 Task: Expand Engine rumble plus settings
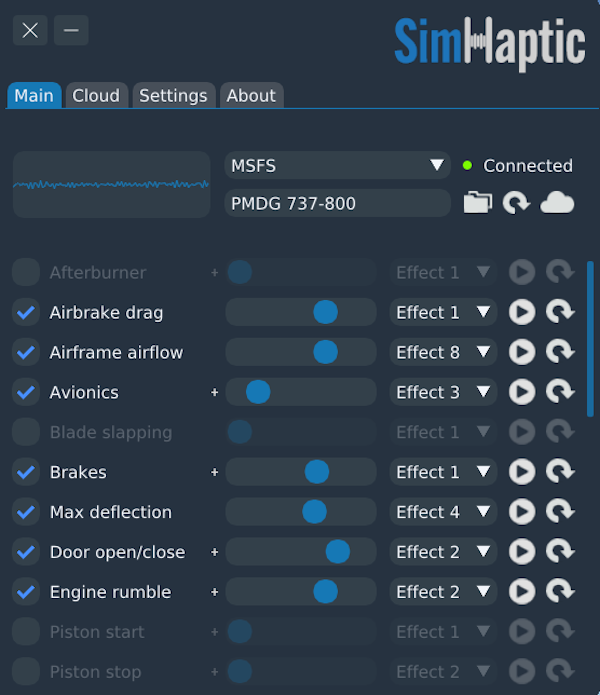click(x=214, y=592)
